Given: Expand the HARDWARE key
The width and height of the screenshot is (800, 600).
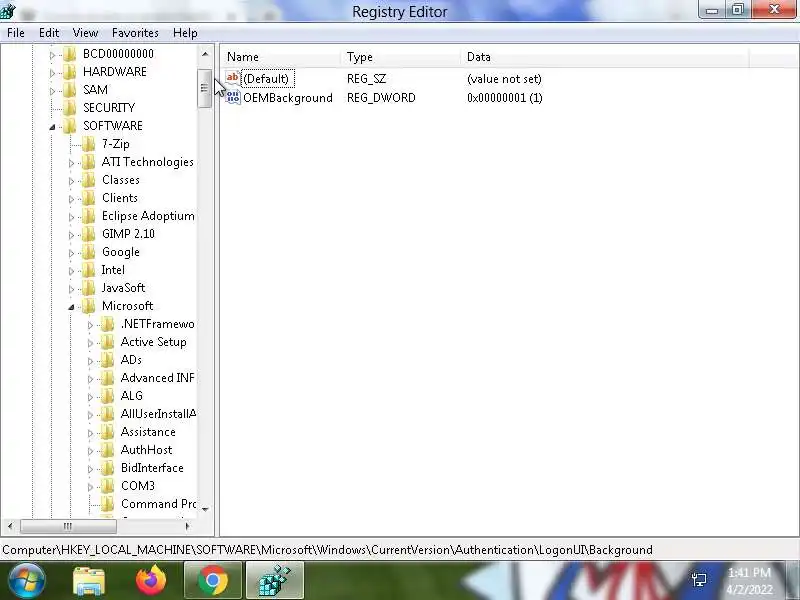Looking at the screenshot, I should pyautogui.click(x=52, y=73).
